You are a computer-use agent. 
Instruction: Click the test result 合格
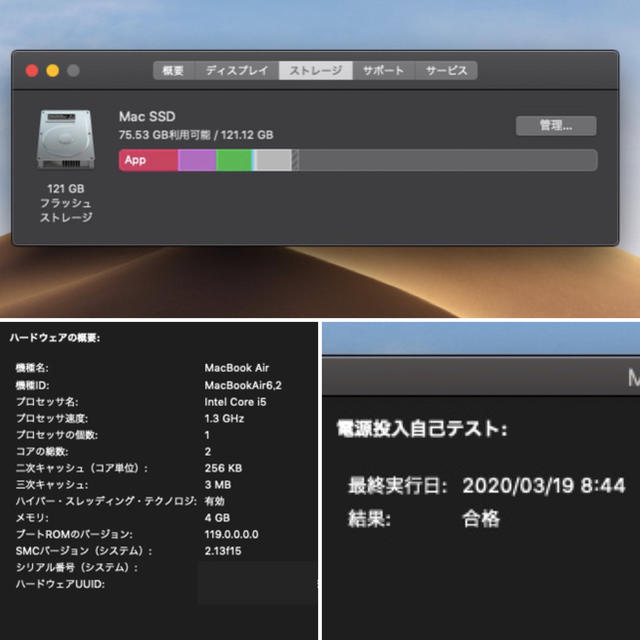pyautogui.click(x=481, y=519)
